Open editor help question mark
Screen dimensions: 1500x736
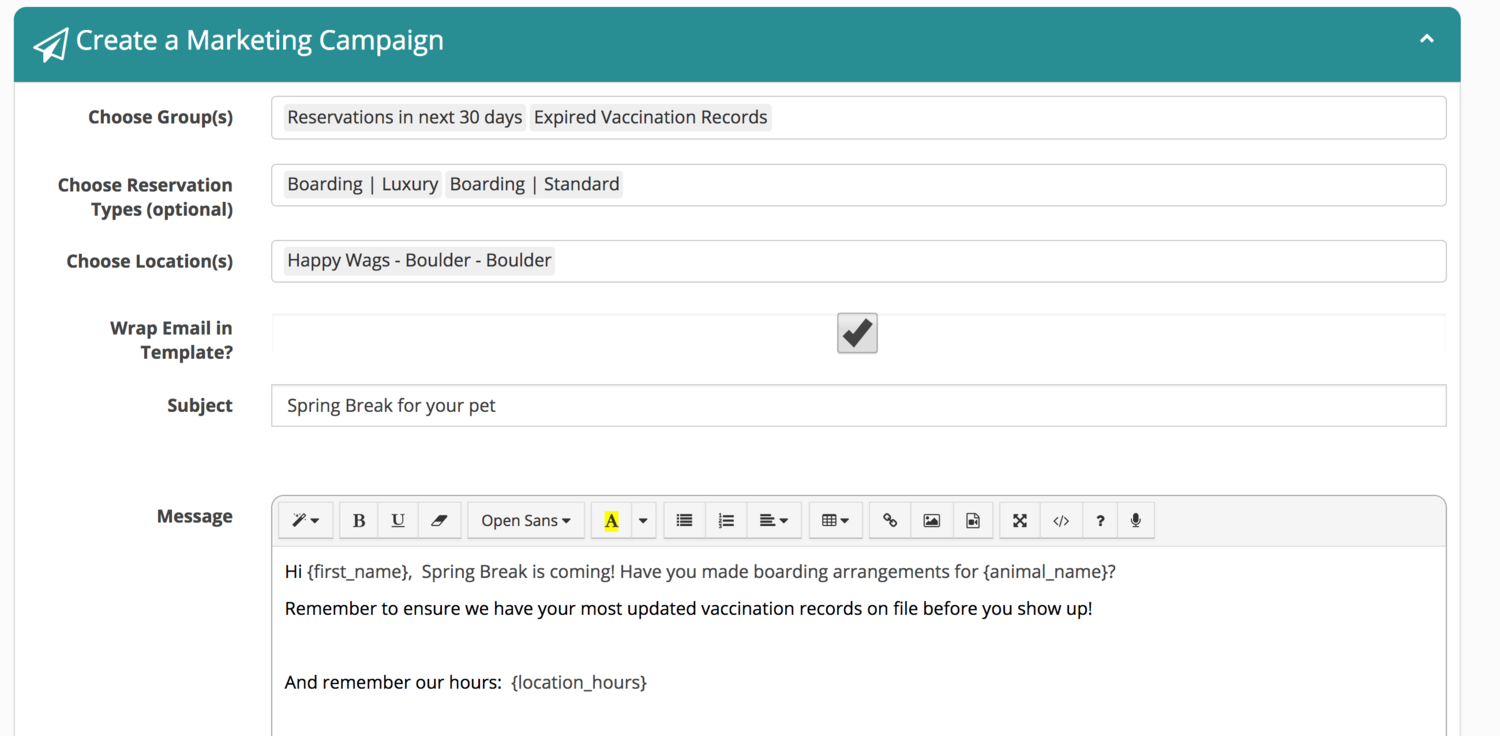tap(1100, 520)
